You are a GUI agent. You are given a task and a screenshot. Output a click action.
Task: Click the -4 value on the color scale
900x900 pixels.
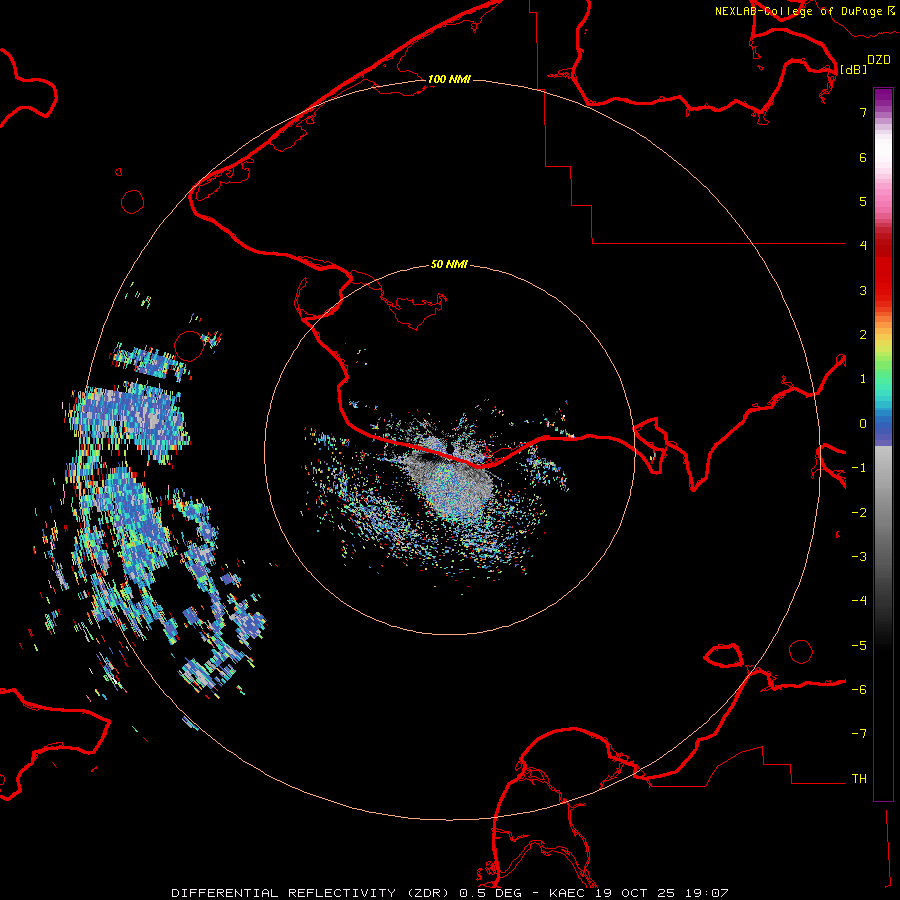coord(859,601)
